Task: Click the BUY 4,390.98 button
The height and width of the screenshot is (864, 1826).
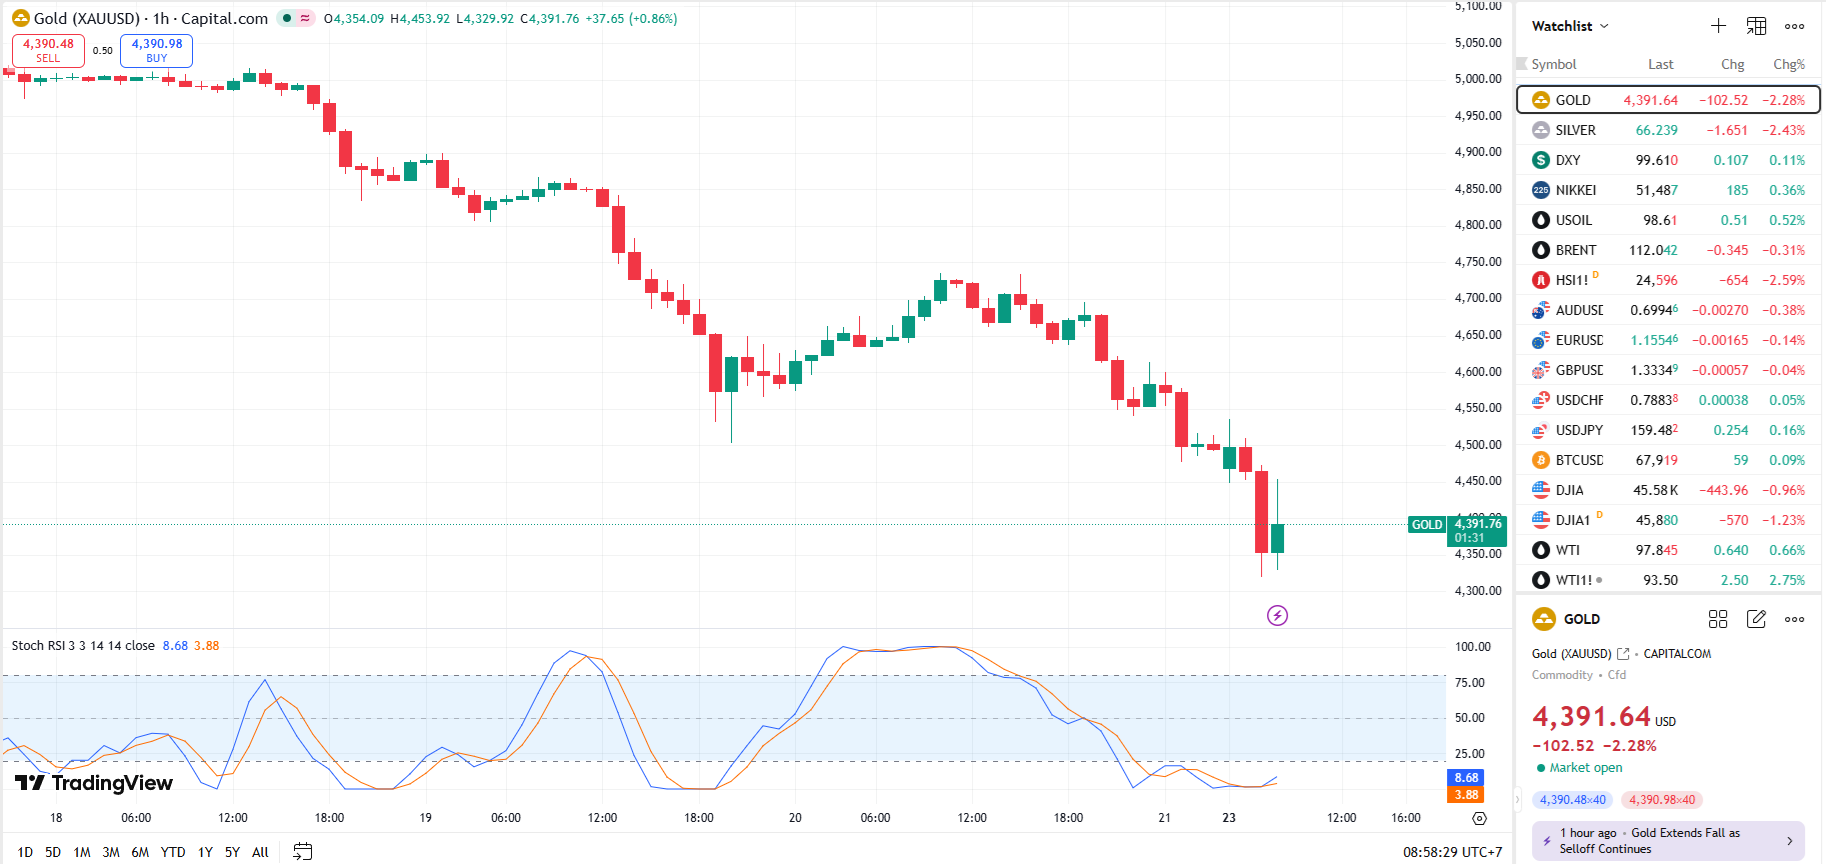Action: point(157,50)
